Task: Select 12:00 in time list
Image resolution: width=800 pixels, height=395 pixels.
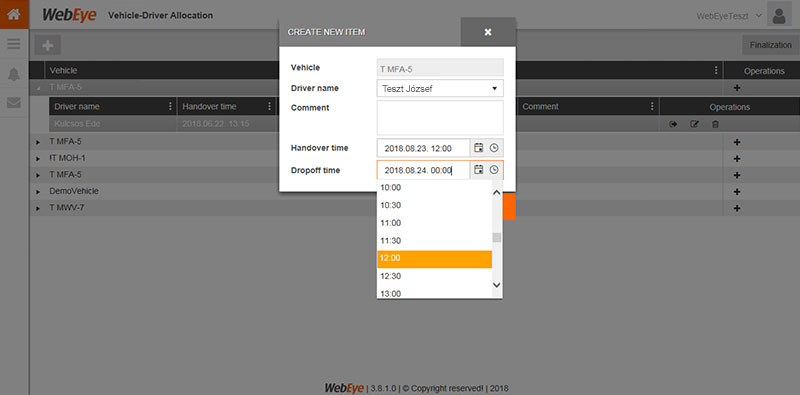Action: coord(434,259)
